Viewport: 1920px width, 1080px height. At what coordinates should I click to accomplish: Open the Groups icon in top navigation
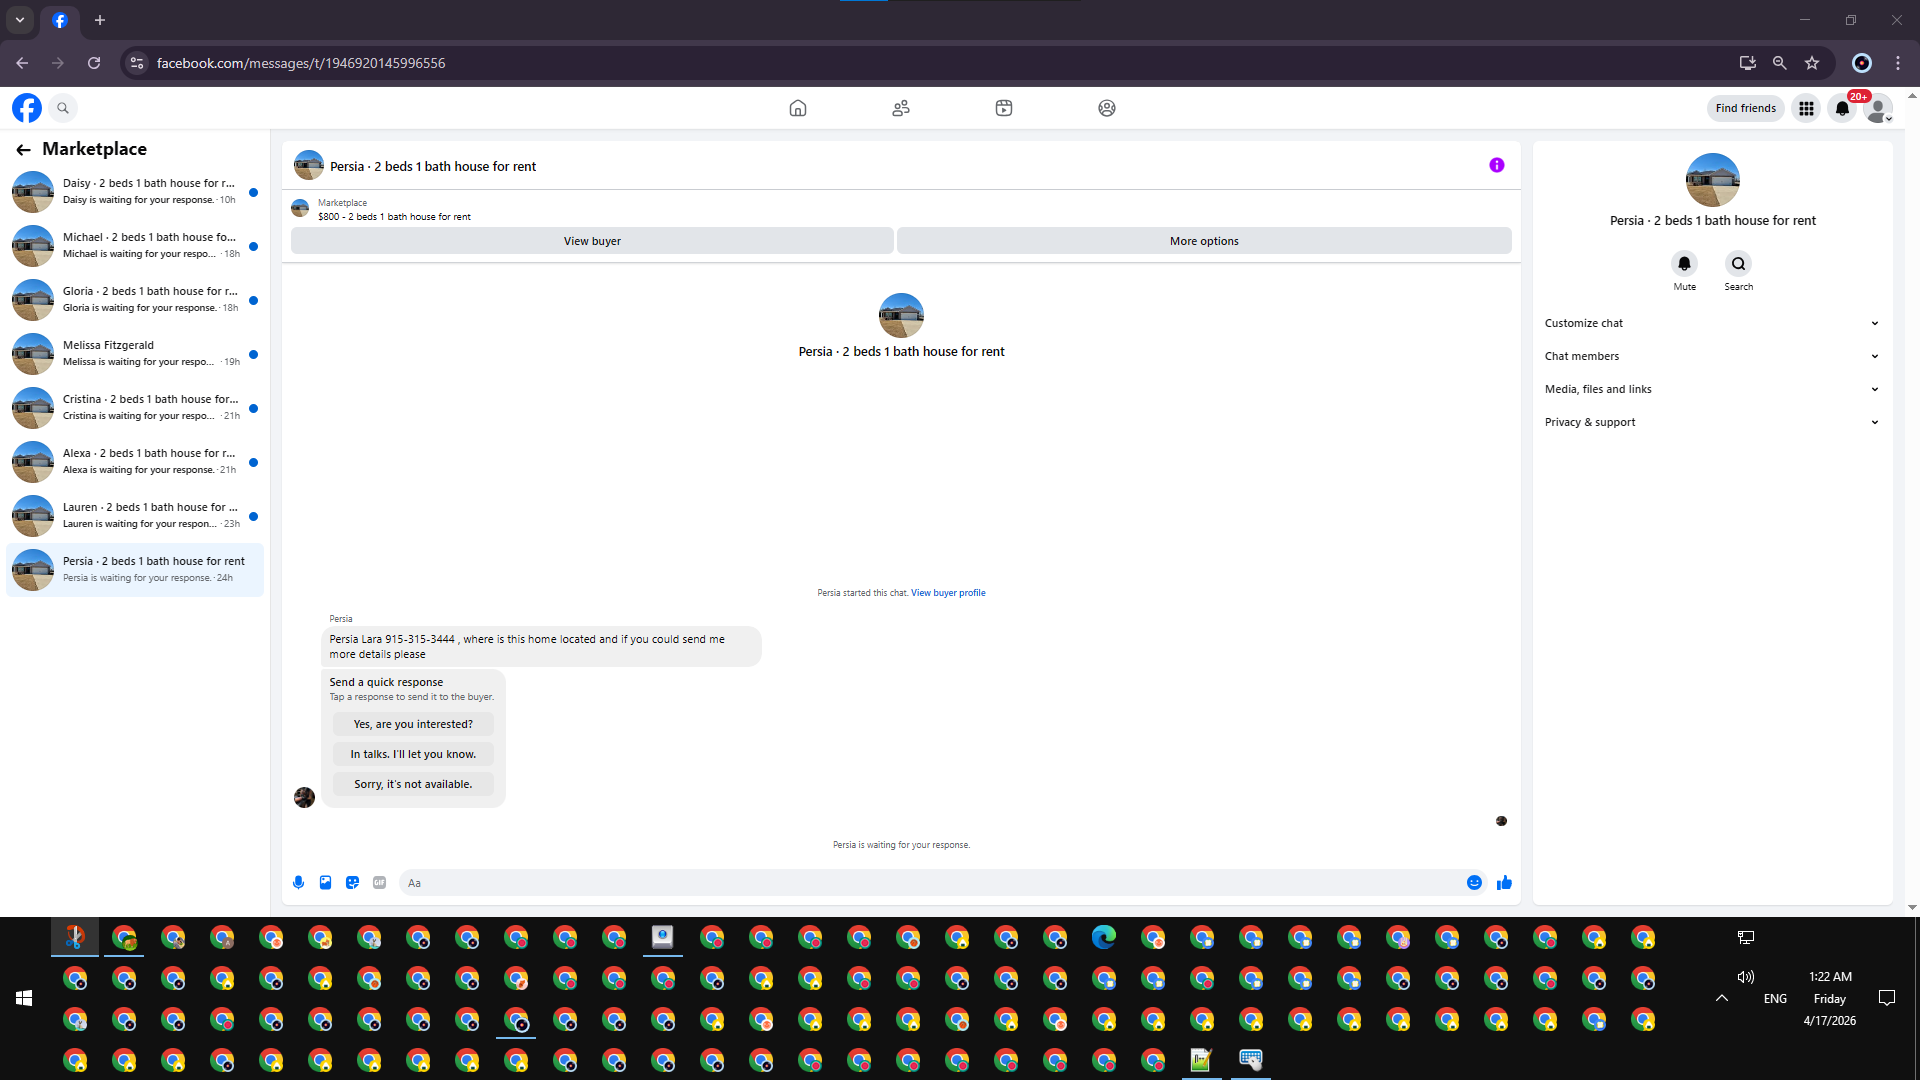[1107, 108]
